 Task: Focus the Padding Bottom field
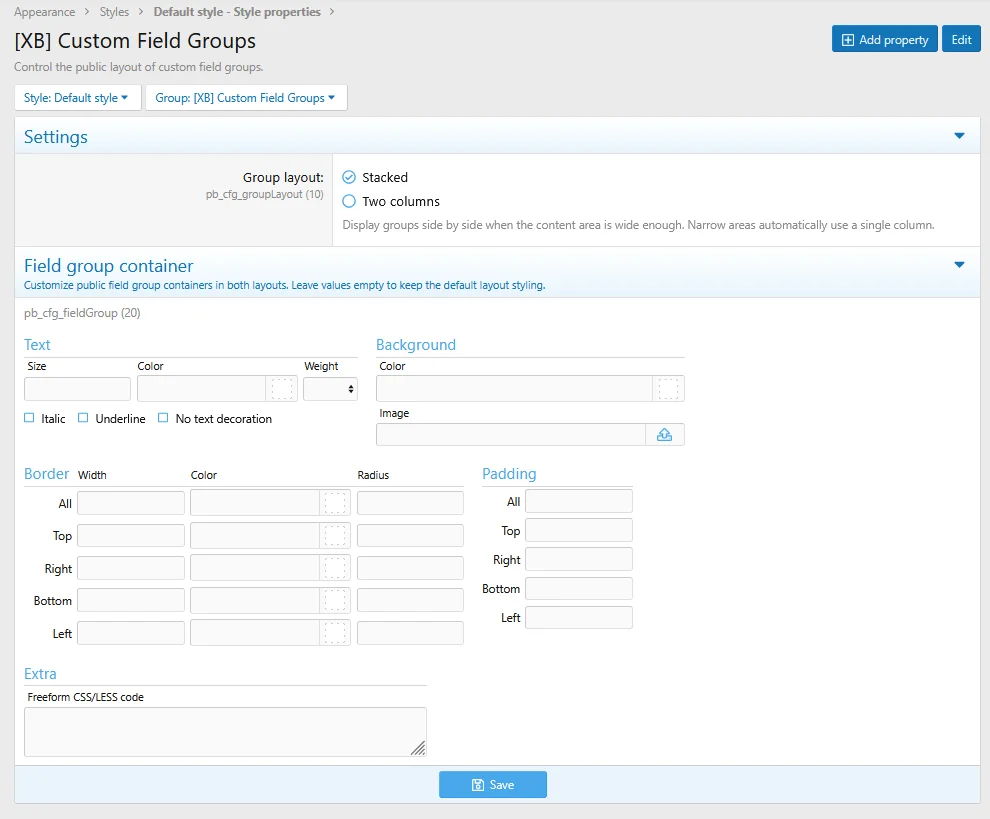click(579, 589)
